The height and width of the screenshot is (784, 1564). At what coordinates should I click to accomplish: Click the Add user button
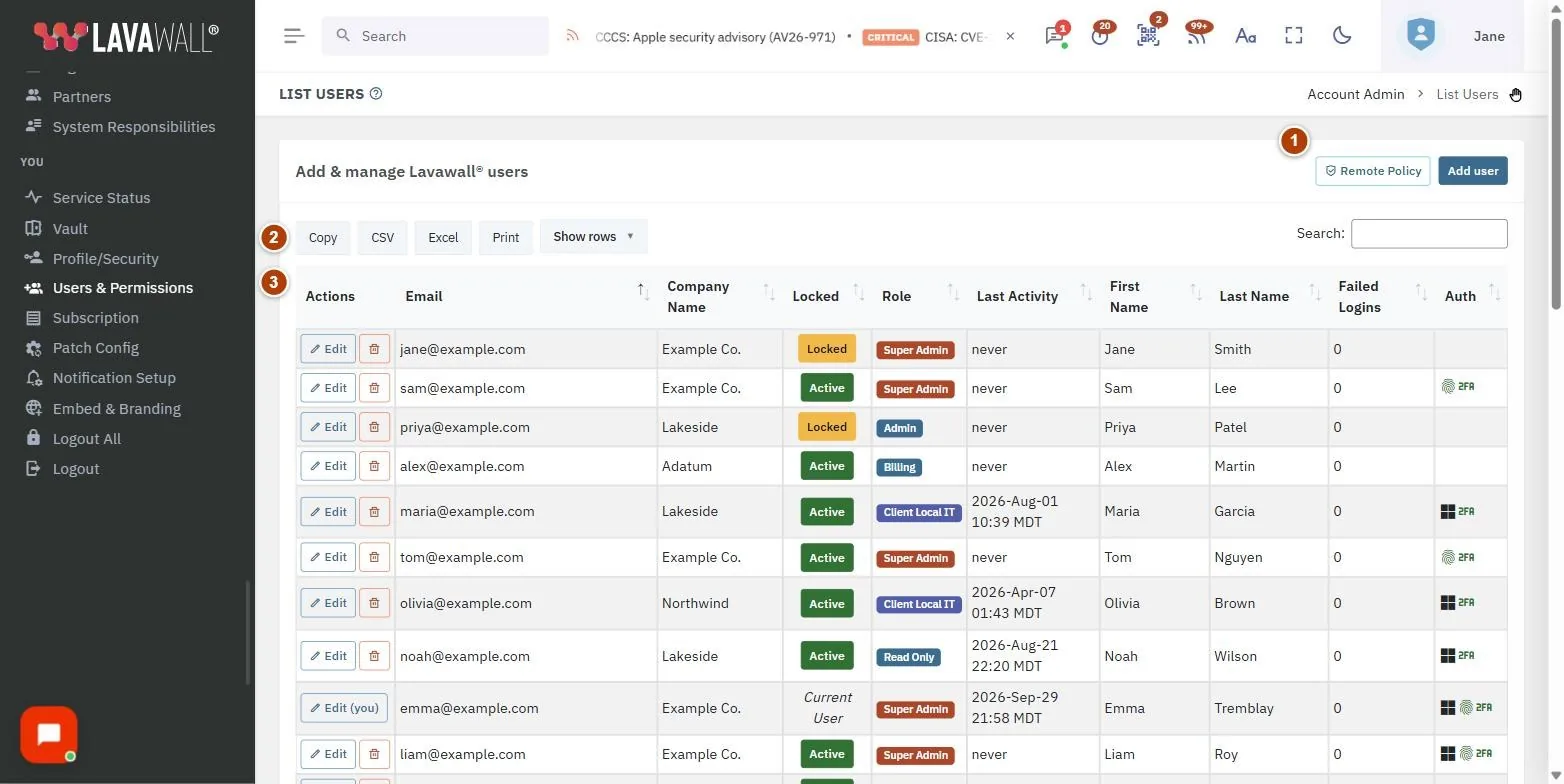[x=1473, y=171]
